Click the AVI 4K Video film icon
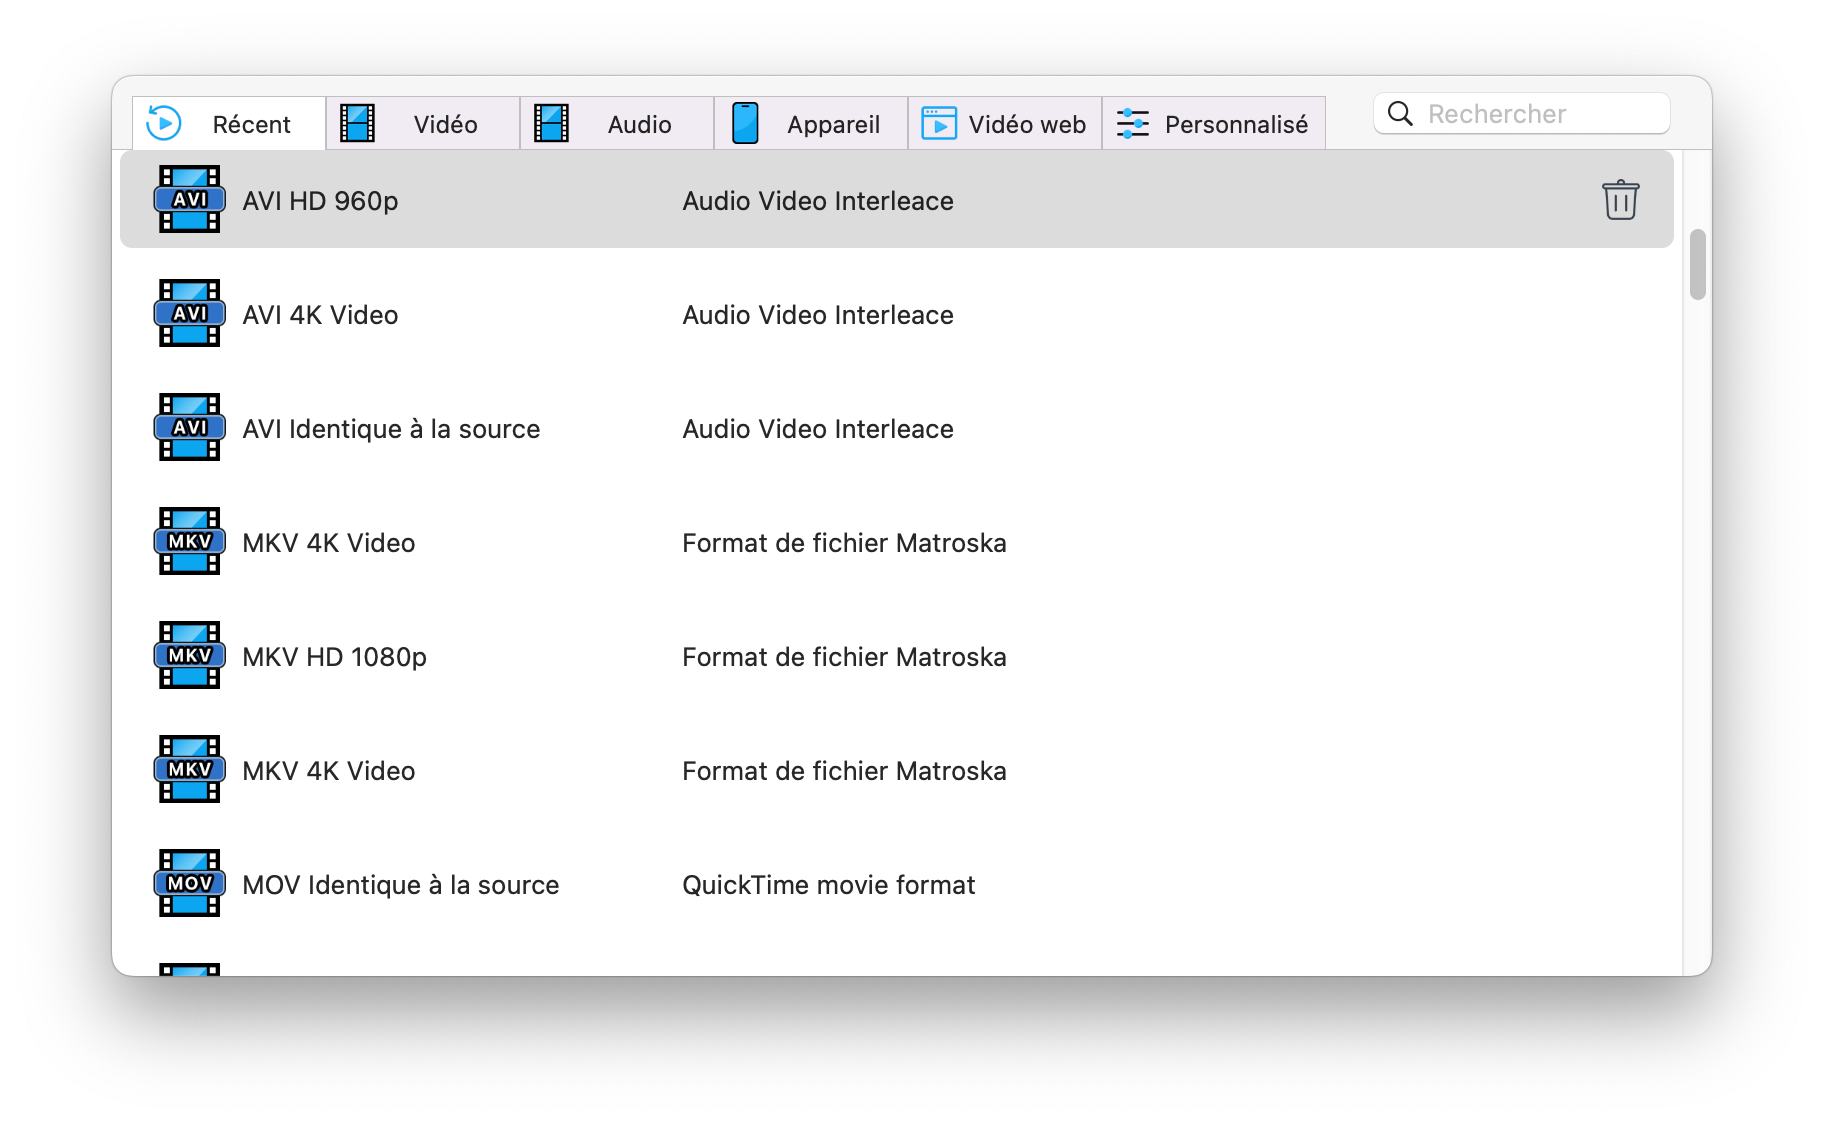 coord(189,314)
